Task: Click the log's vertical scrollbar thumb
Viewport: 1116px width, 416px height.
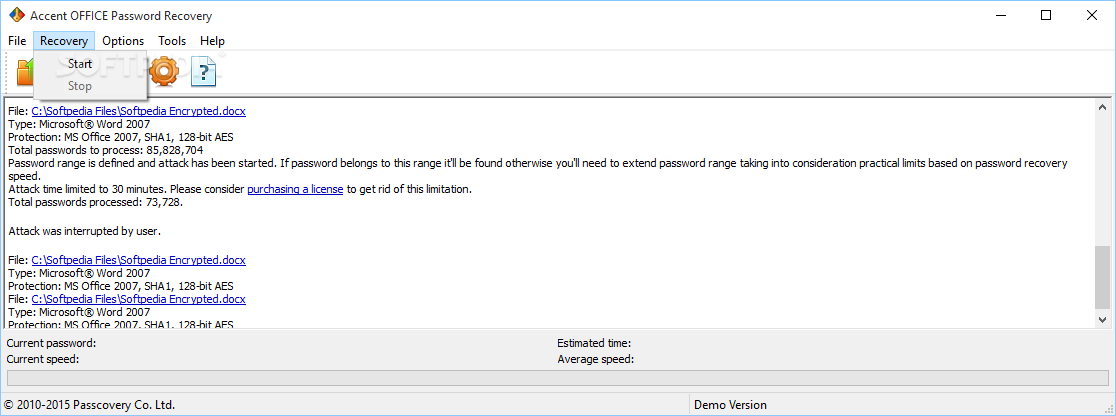Action: (x=1103, y=276)
